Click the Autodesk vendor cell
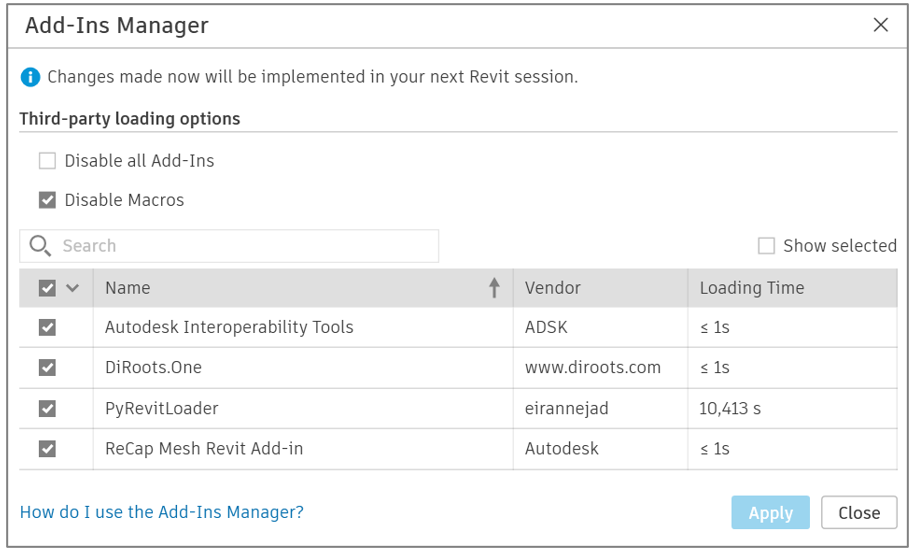The width and height of the screenshot is (912, 551). point(600,449)
